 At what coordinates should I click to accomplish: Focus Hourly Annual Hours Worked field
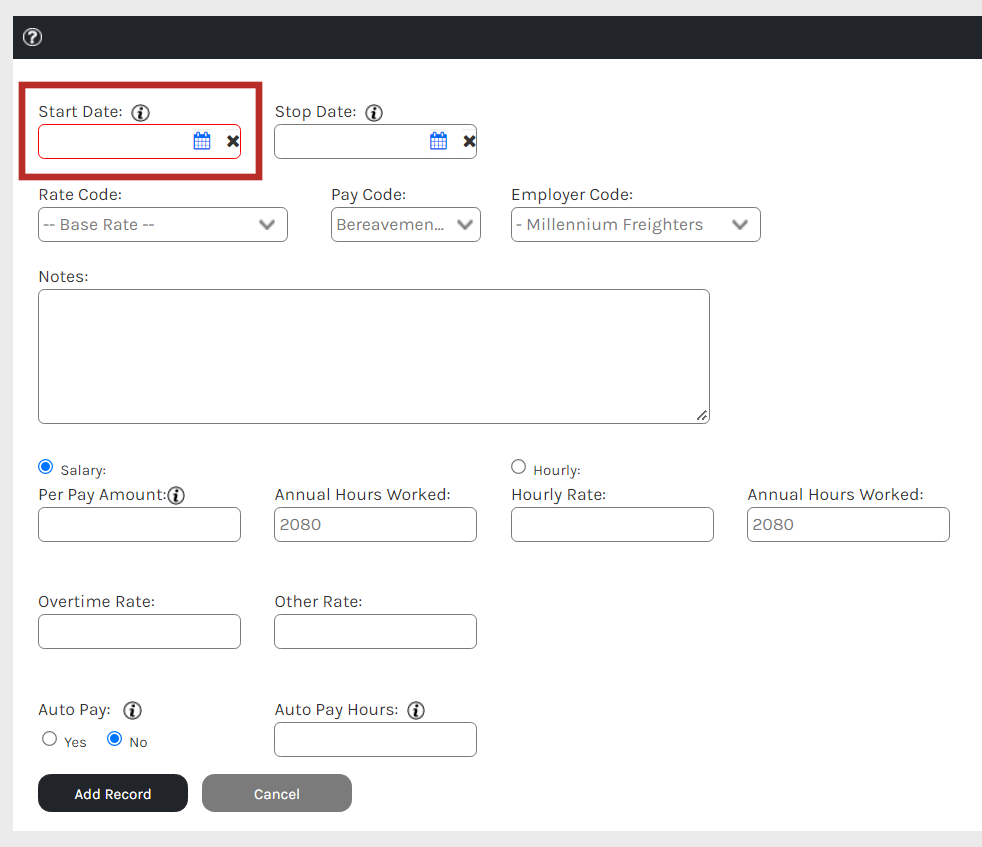848,524
